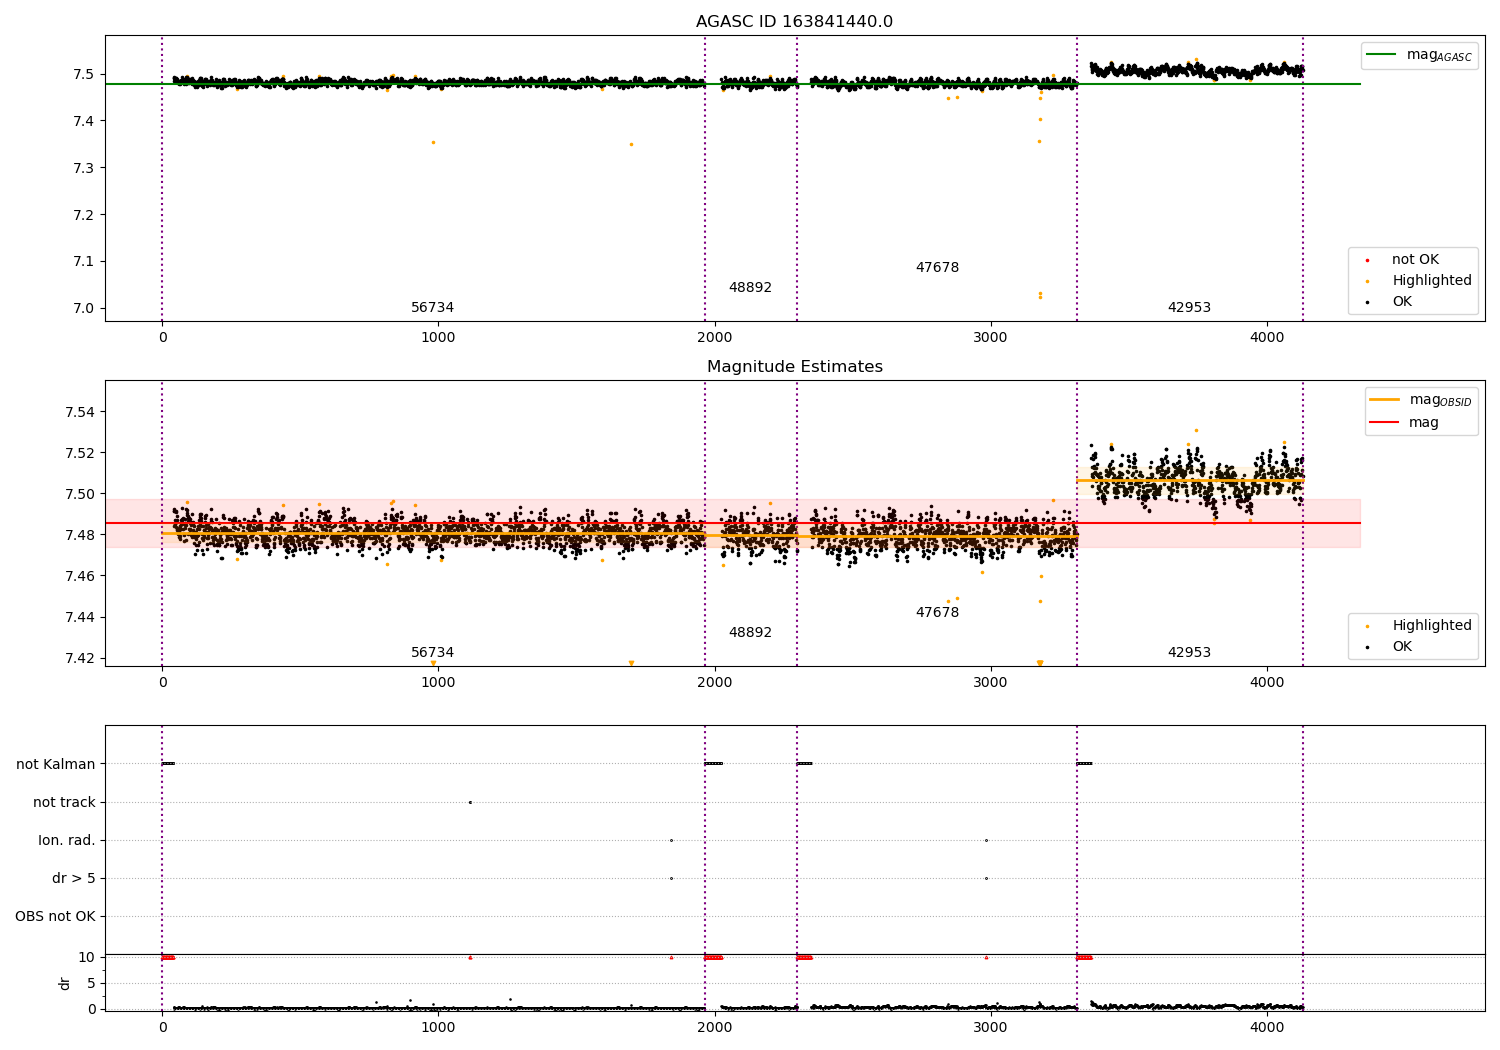This screenshot has width=1500, height=1050.
Task: Click the 7.46 y-axis tick label
Action: [x=80, y=577]
